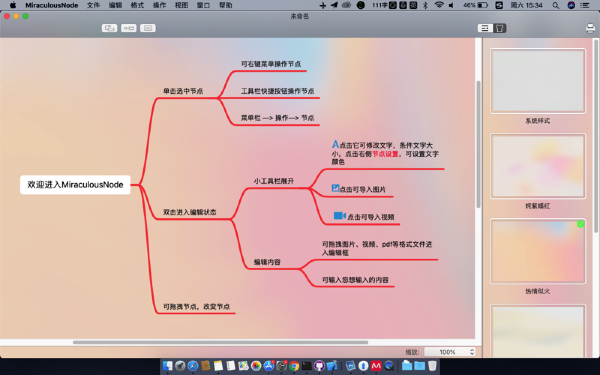600x375 pixels.
Task: Select the 系统样式 theme thumbnail
Action: pyautogui.click(x=538, y=81)
